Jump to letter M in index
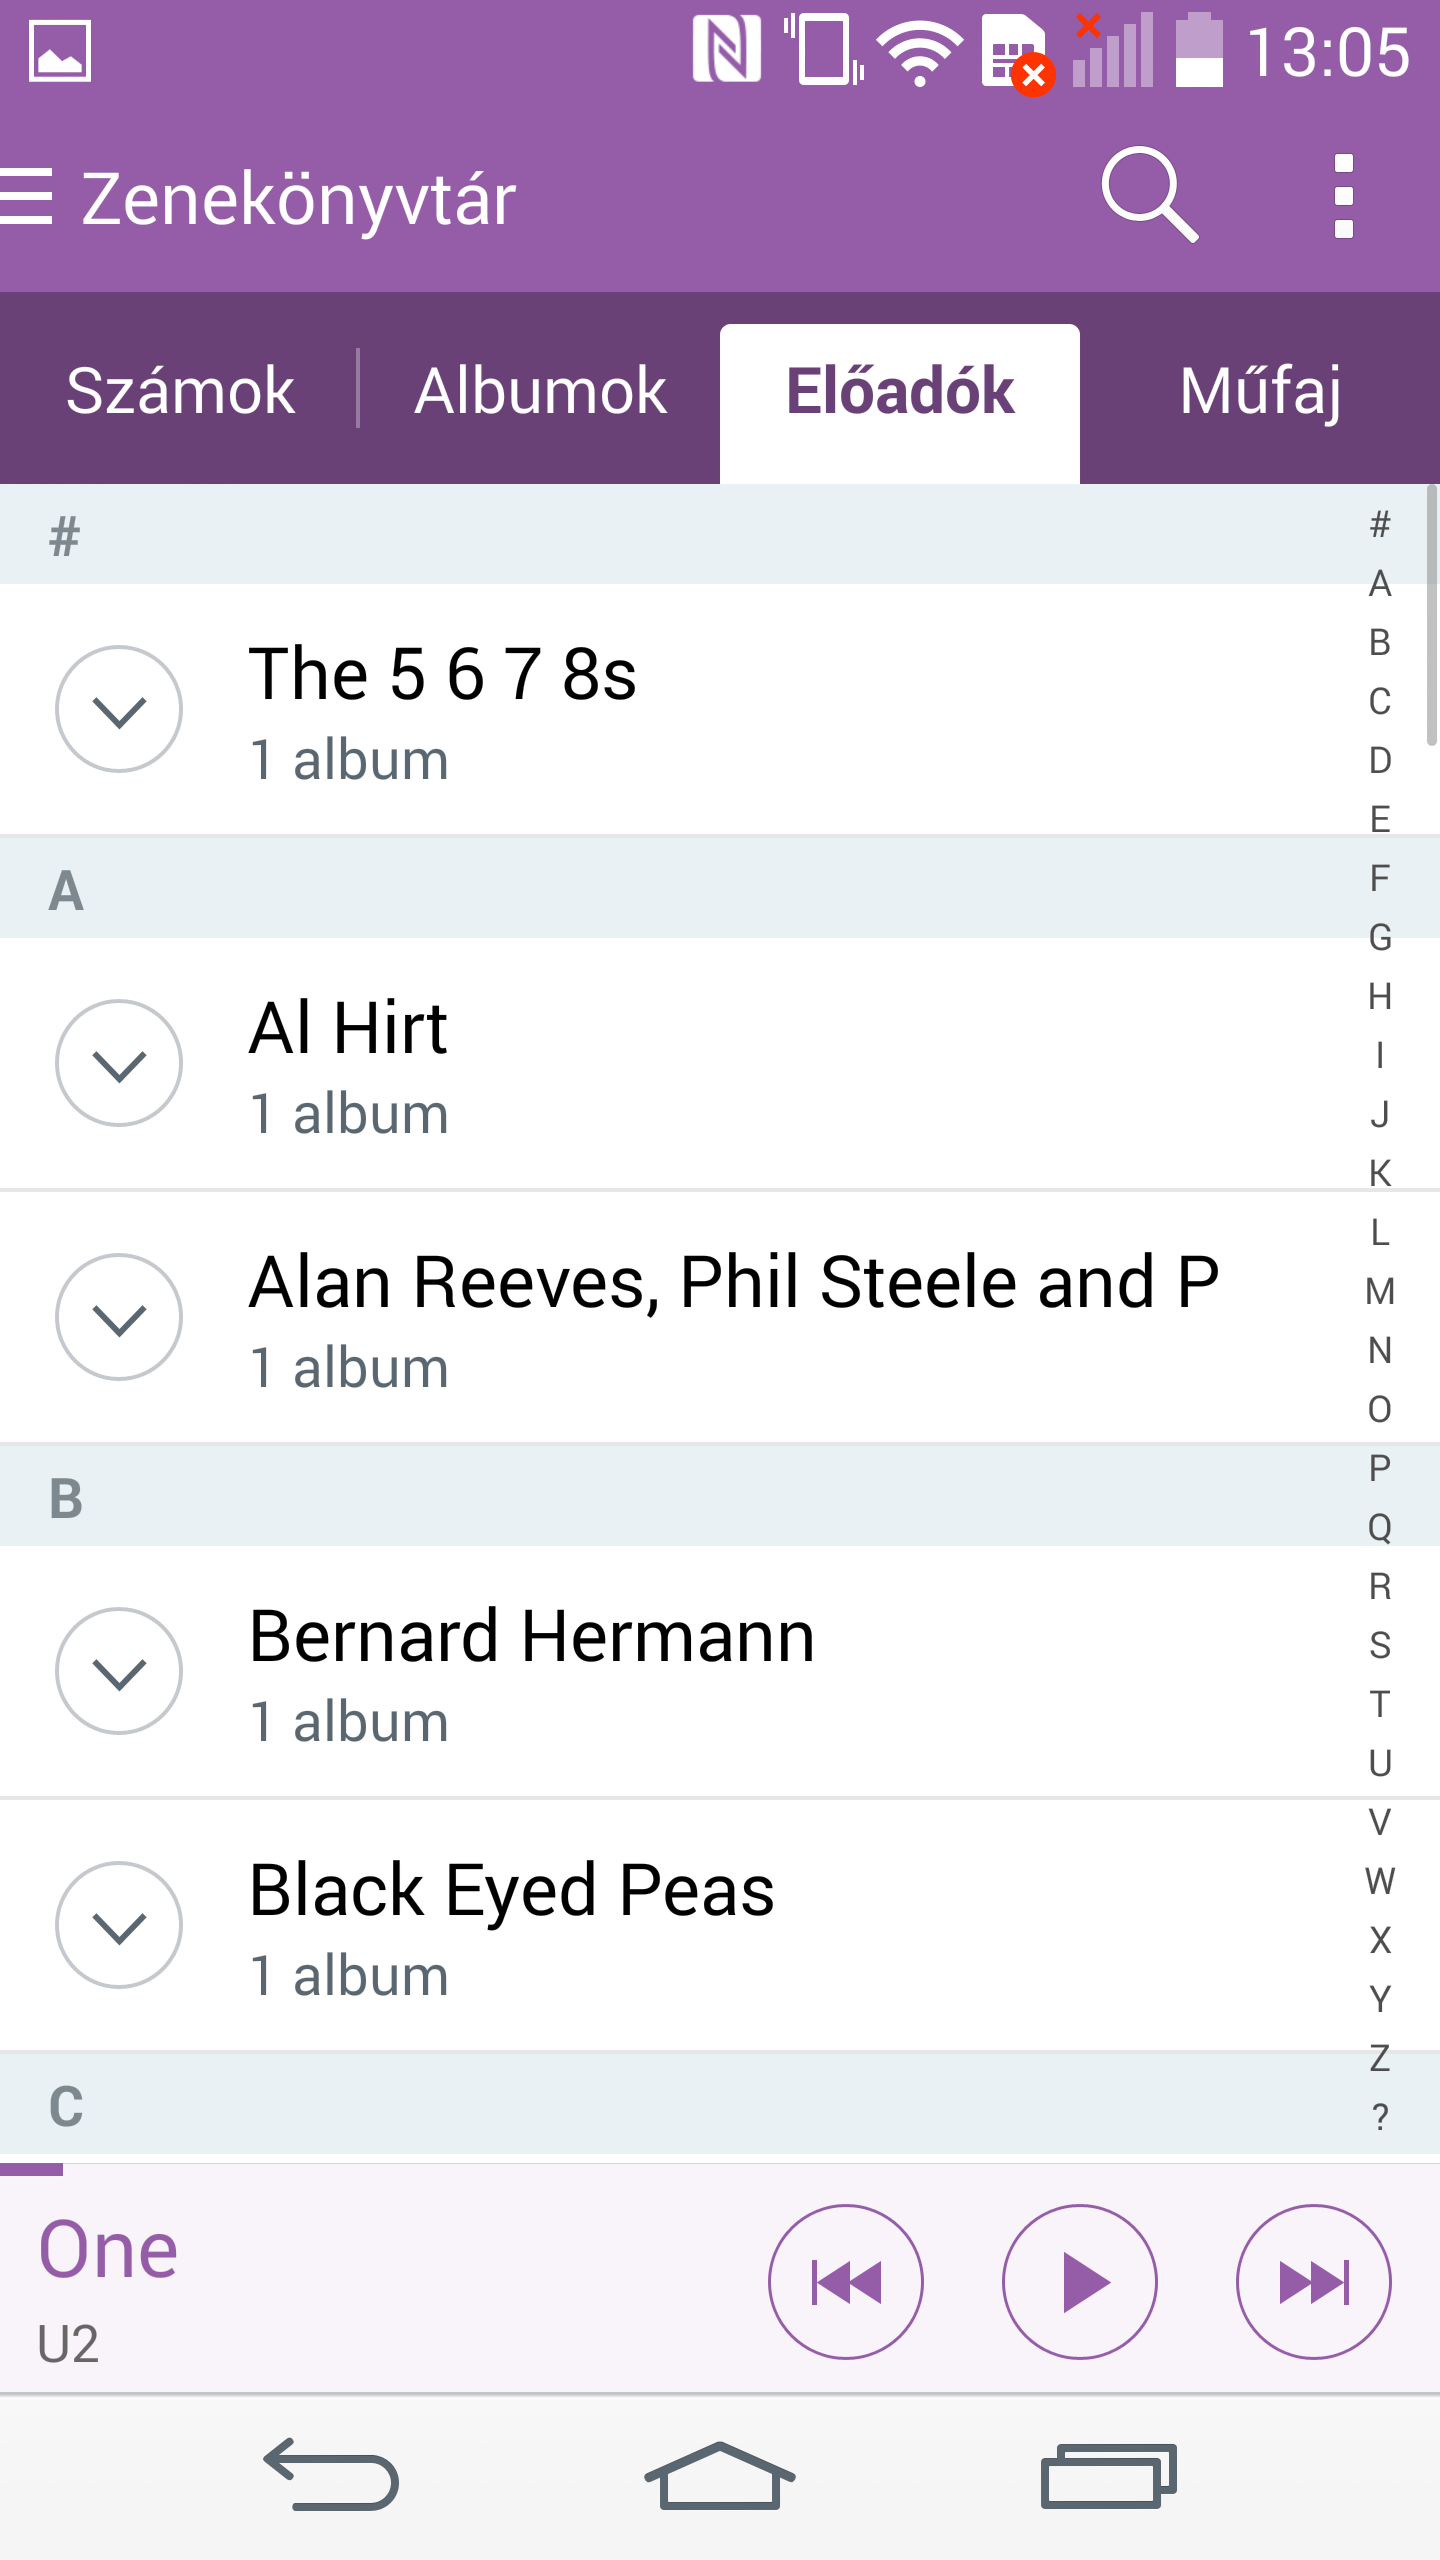This screenshot has height=2560, width=1440. 1380,1291
